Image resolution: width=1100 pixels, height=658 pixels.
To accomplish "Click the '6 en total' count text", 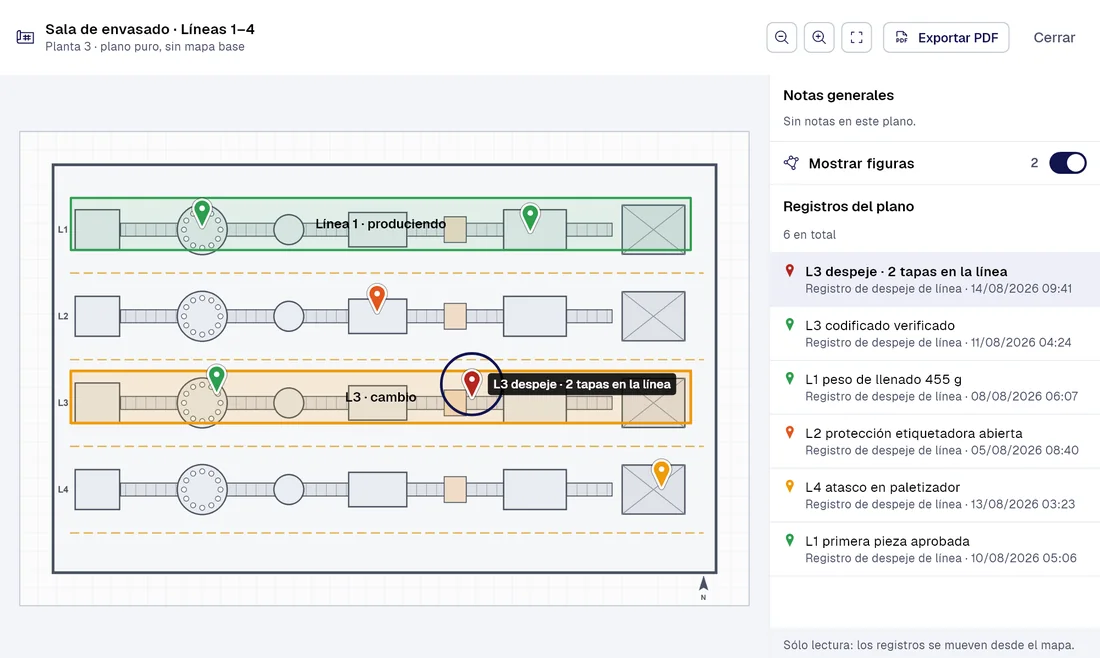I will 810,234.
